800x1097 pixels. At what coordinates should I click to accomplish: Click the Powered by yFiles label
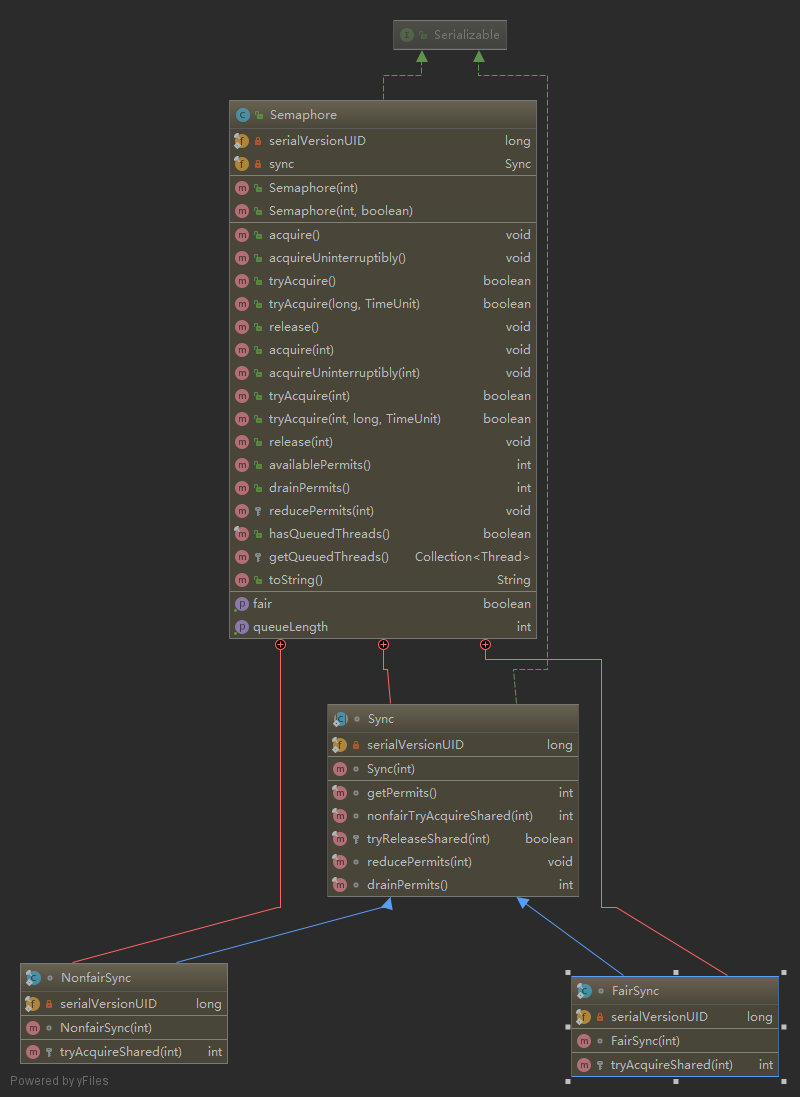click(59, 1081)
